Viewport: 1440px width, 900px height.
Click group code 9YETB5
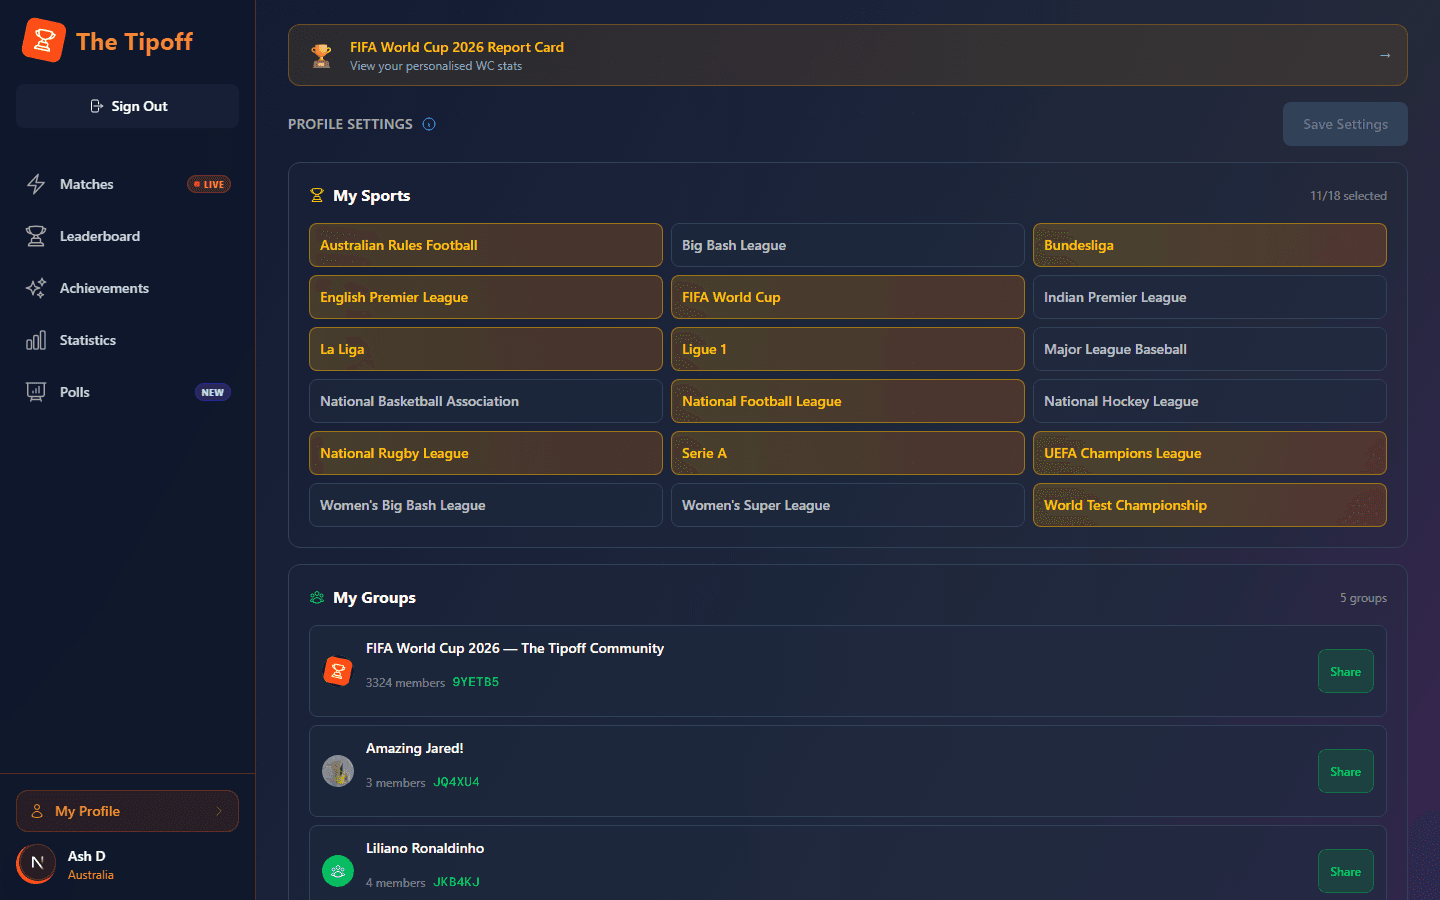476,682
